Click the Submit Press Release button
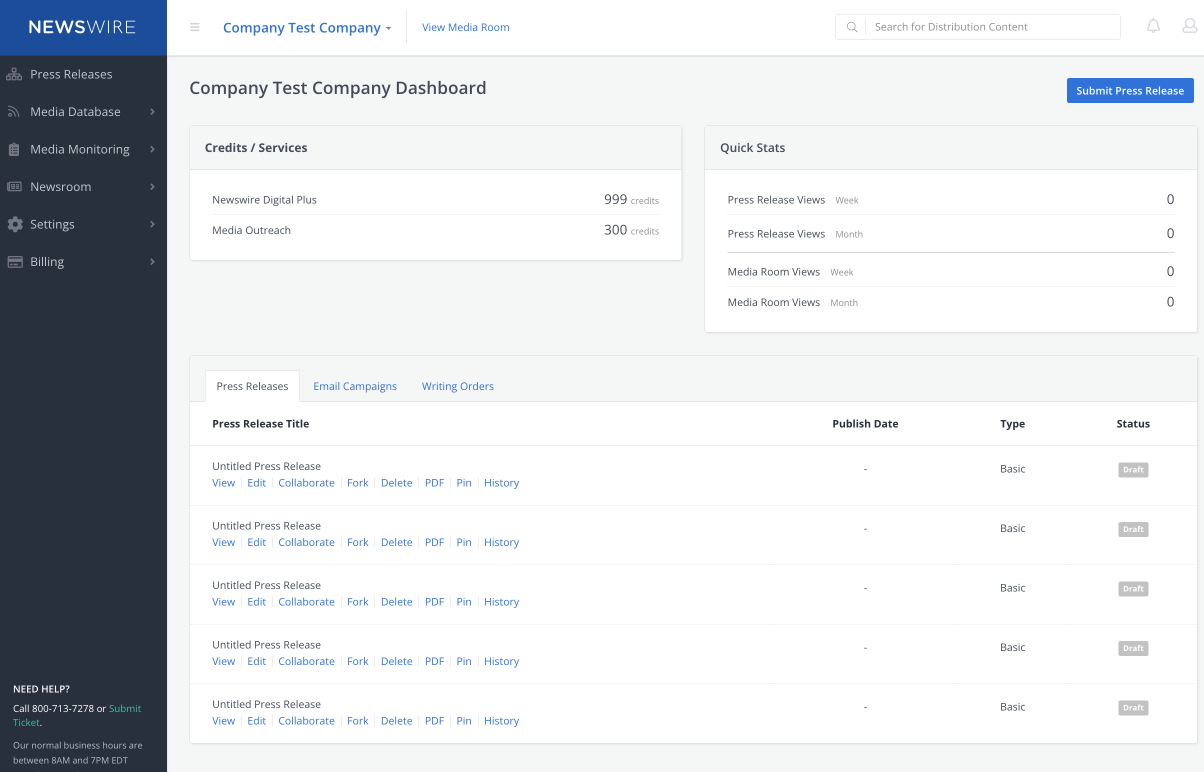Image resolution: width=1204 pixels, height=772 pixels. pos(1130,90)
